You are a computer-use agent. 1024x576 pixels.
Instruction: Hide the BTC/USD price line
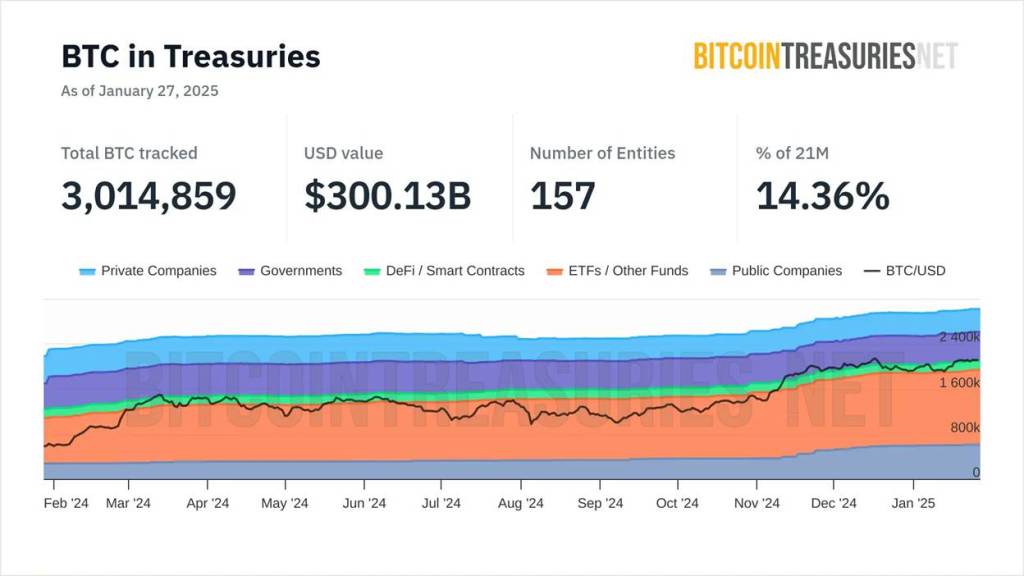click(x=915, y=271)
